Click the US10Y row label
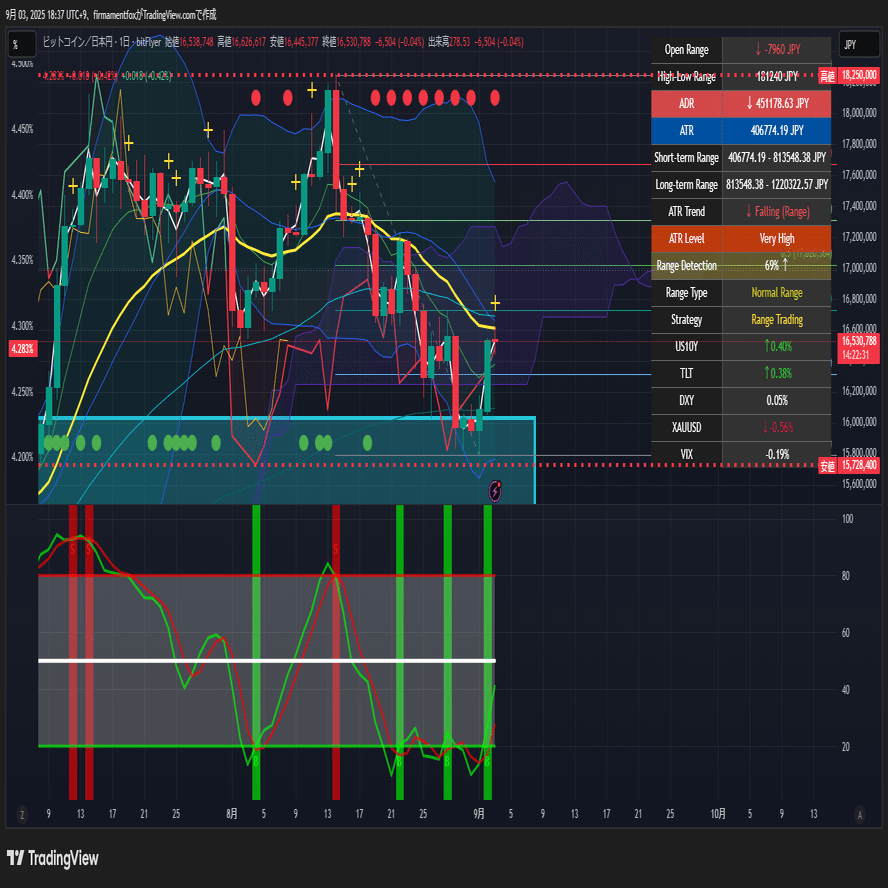The width and height of the screenshot is (888, 888). [x=686, y=347]
